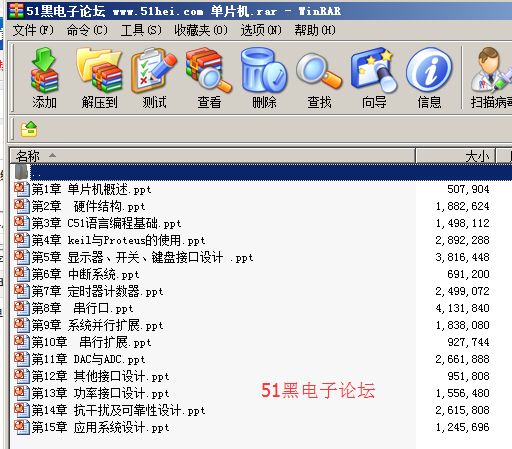512x449 pixels.
Task: Click the 添加 (Add) toolbar icon
Action: point(44,78)
